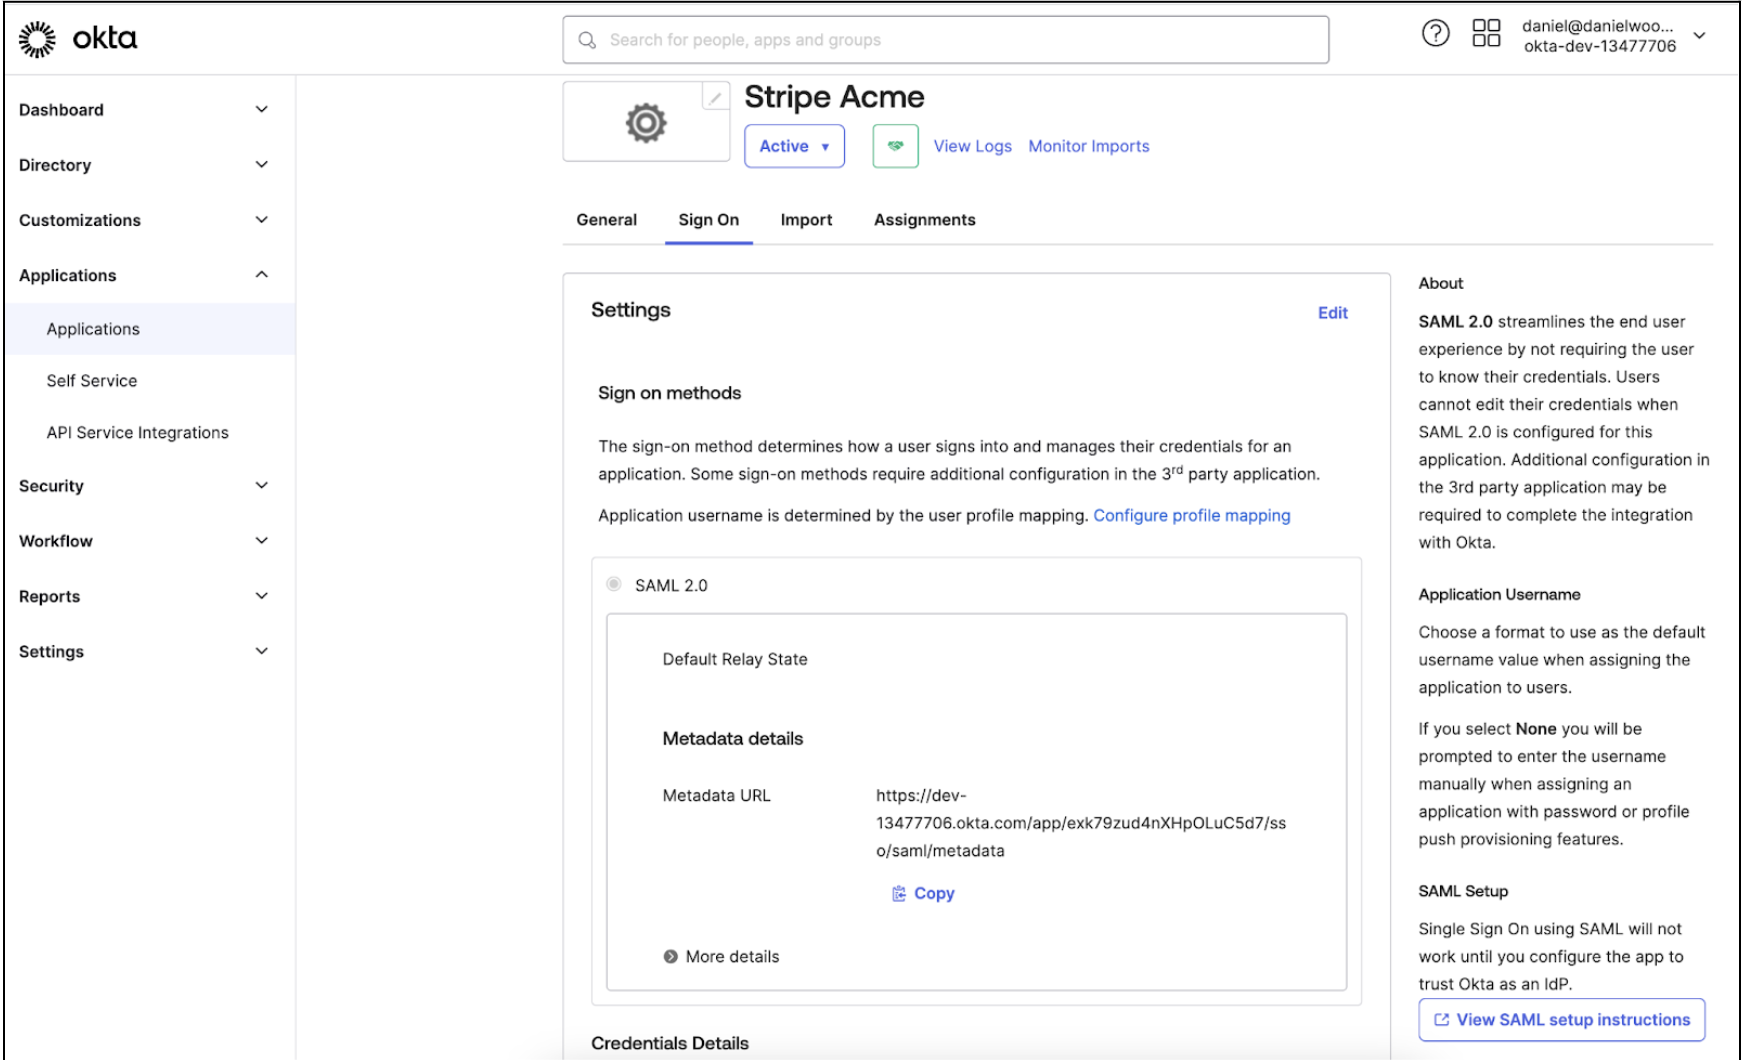1742x1060 pixels.
Task: Click View SAML setup instructions button
Action: [x=1562, y=1020]
